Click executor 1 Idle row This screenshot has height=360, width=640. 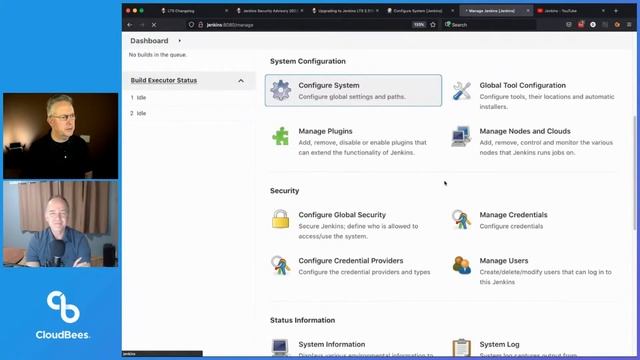189,98
